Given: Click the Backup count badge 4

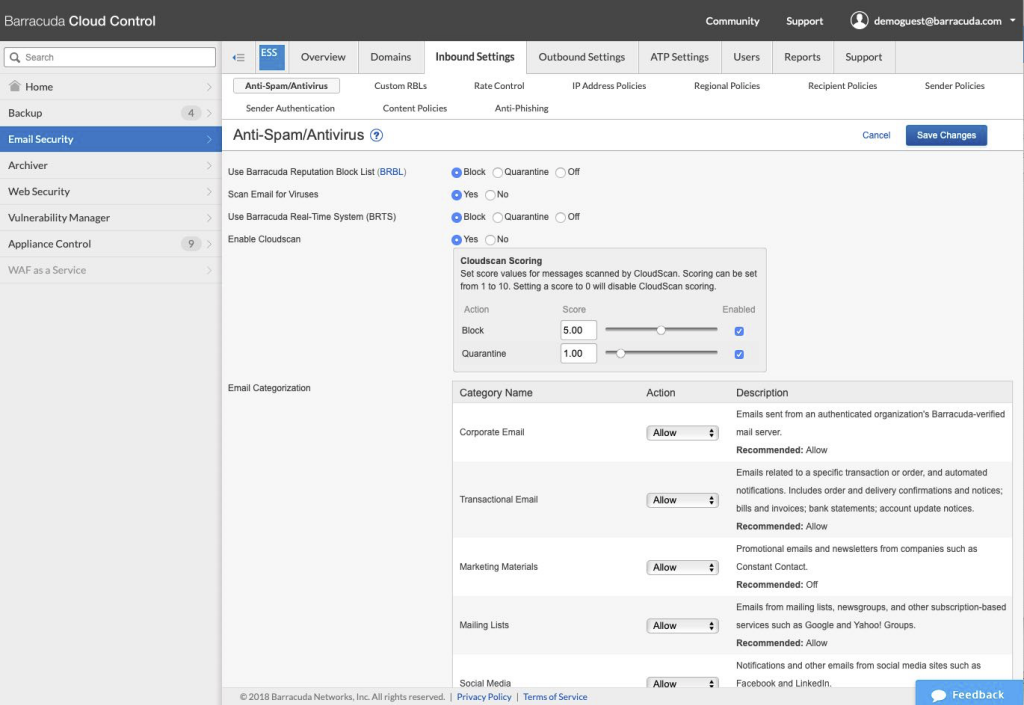Looking at the screenshot, I should [x=191, y=113].
